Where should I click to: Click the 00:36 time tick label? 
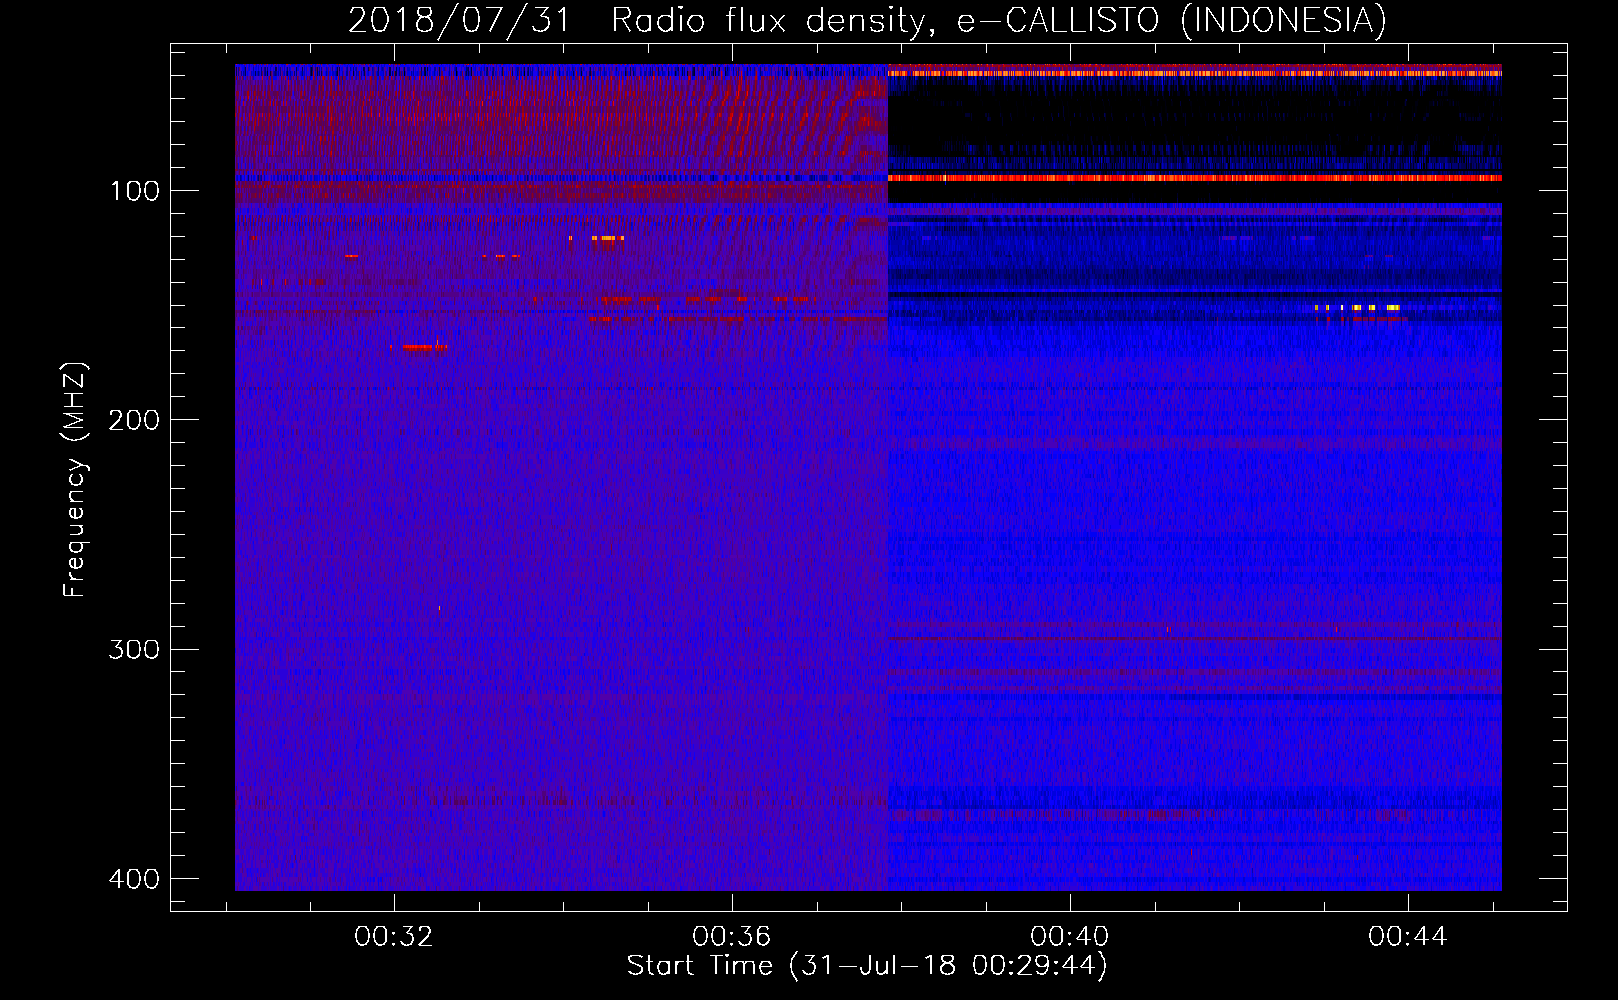(x=732, y=936)
